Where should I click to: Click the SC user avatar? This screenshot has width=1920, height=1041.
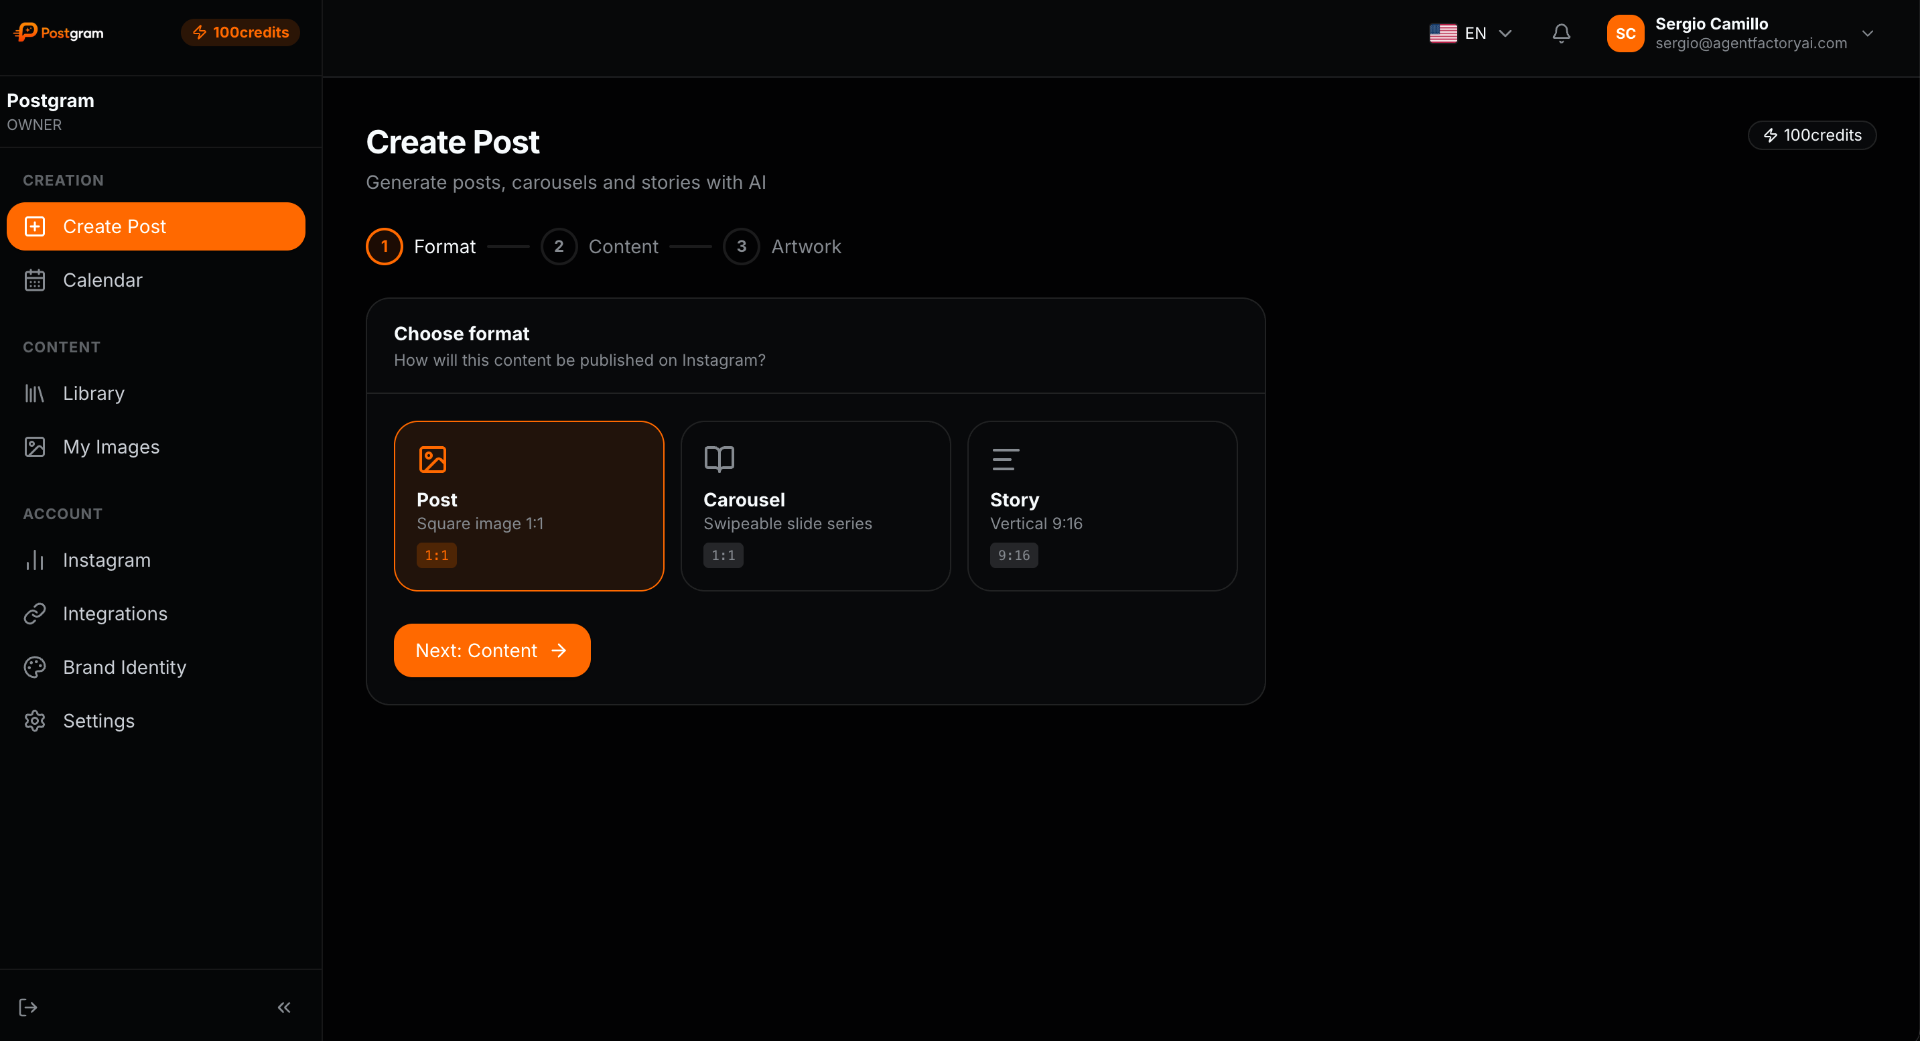click(x=1626, y=33)
